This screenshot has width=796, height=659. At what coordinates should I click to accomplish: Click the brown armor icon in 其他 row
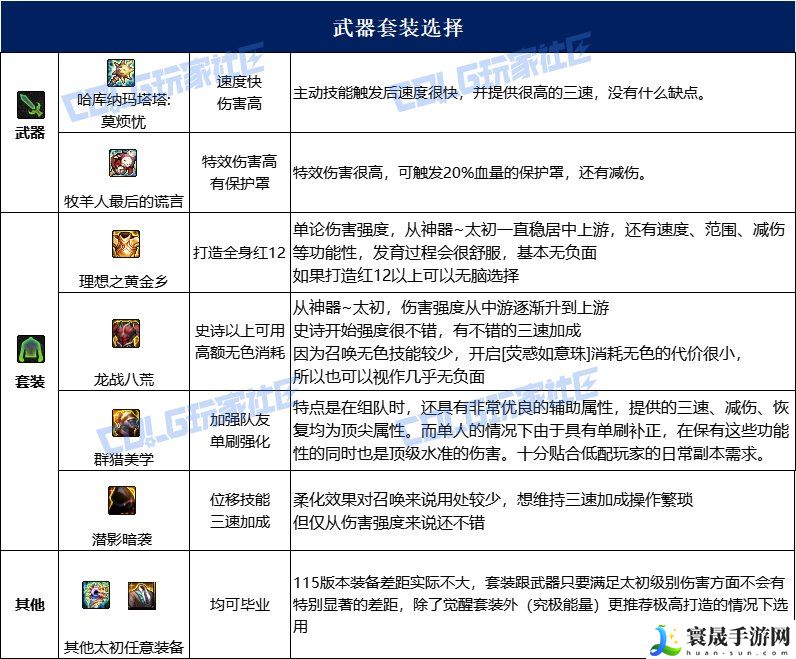pos(142,596)
